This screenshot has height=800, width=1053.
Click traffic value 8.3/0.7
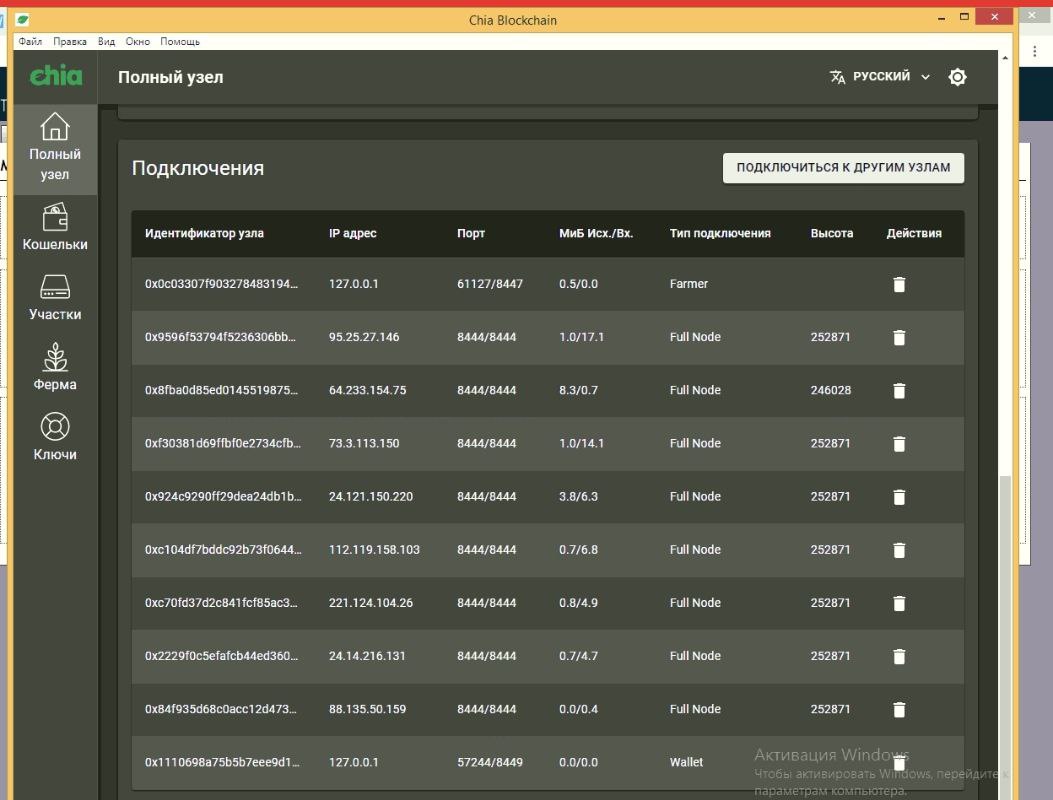coord(578,390)
